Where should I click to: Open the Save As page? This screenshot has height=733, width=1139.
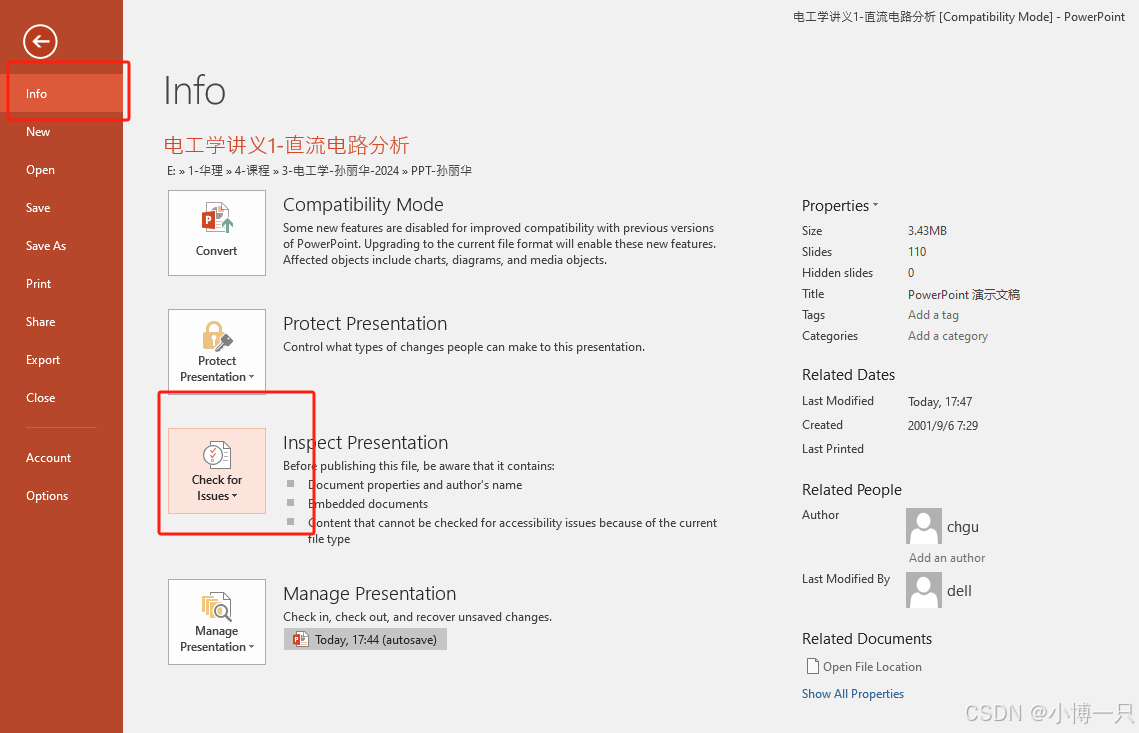point(62,246)
